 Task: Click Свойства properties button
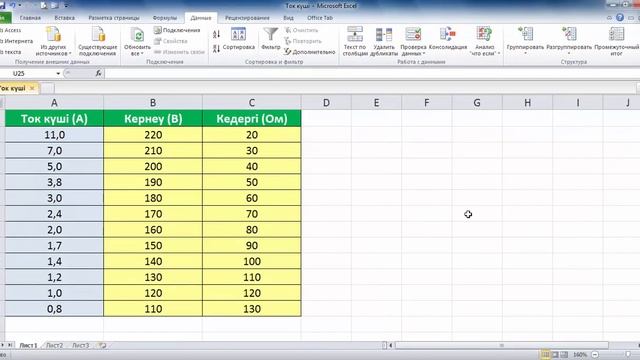(171, 41)
